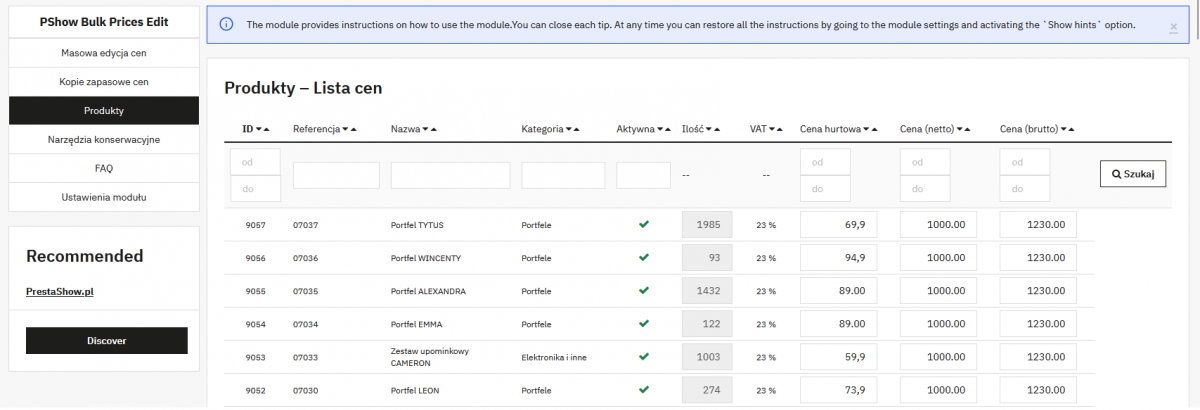Click the reference '07037' cell

click(x=305, y=225)
